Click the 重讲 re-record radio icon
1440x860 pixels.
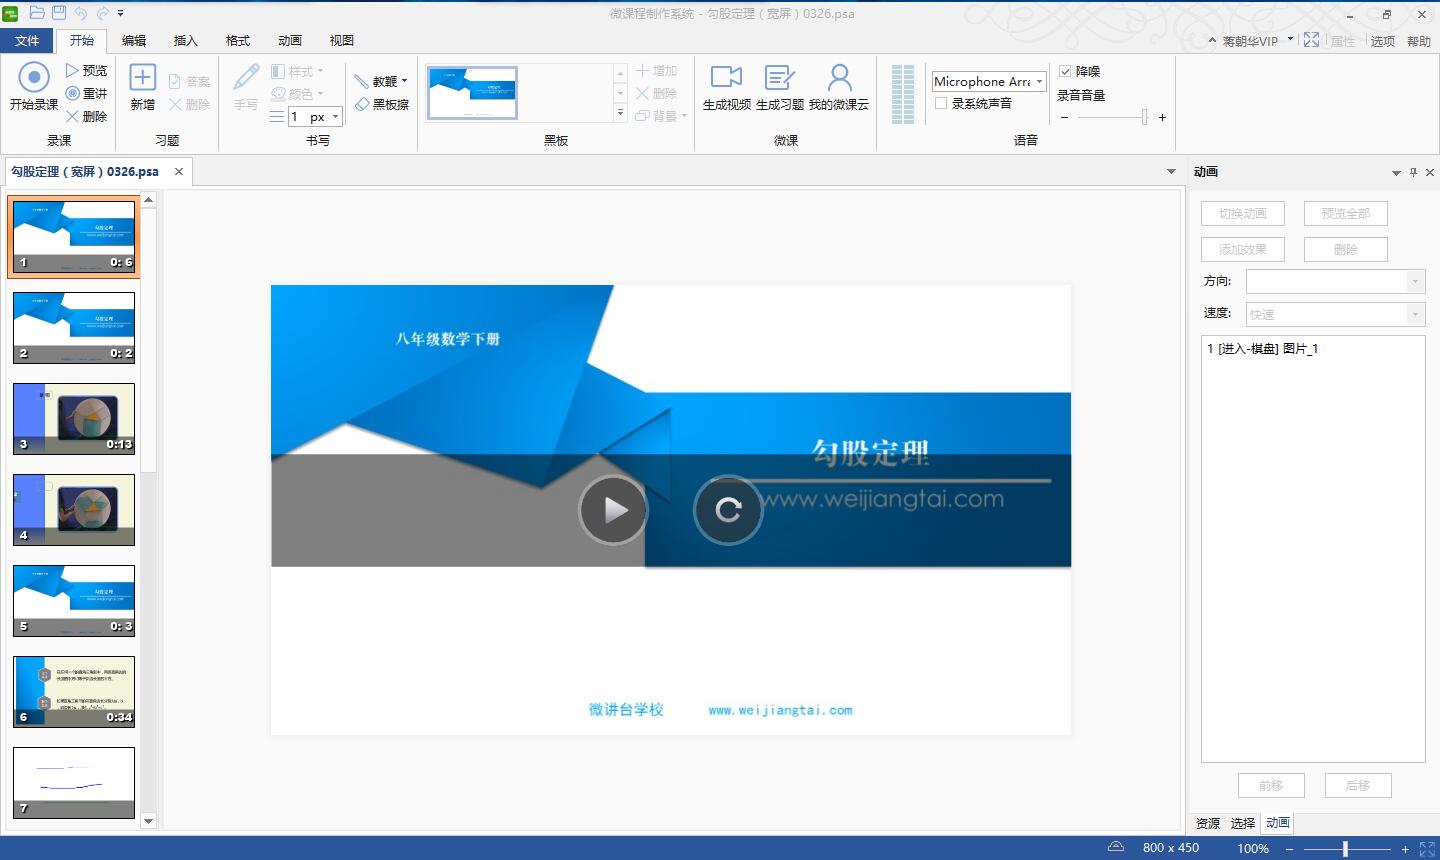tap(73, 93)
